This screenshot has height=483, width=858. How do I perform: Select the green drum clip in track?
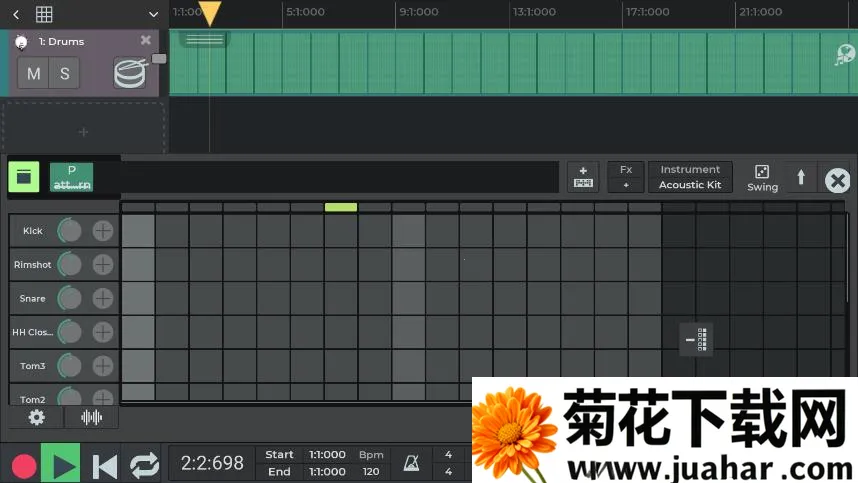tap(513, 62)
